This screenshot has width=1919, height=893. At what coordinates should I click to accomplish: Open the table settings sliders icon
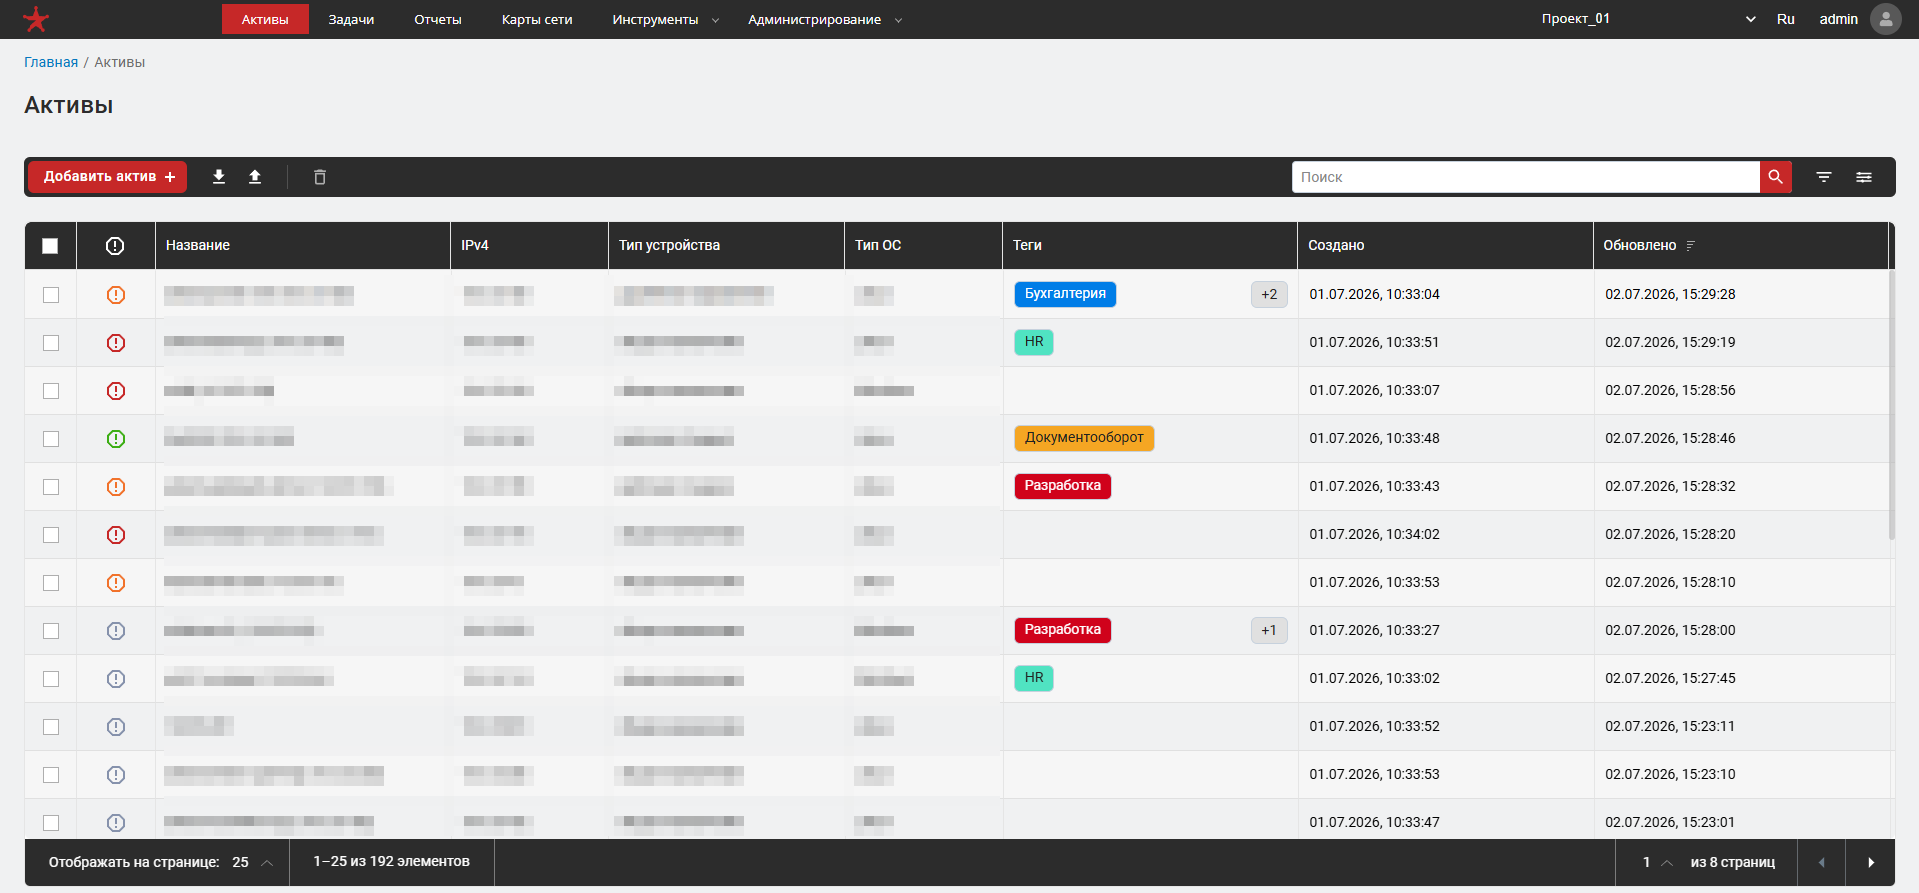pos(1864,177)
